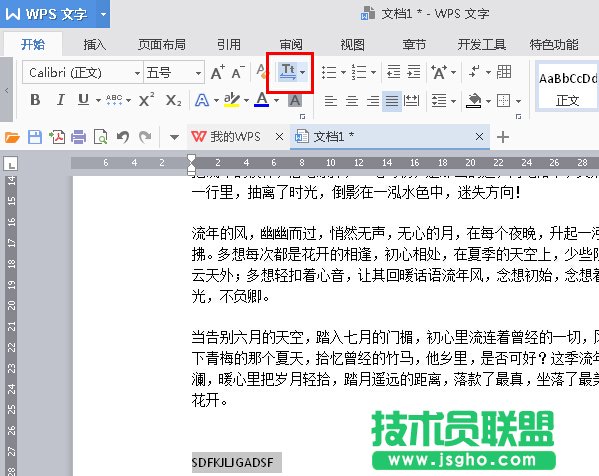Toggle Italic formatting
This screenshot has width=599, height=476.
tap(60, 100)
